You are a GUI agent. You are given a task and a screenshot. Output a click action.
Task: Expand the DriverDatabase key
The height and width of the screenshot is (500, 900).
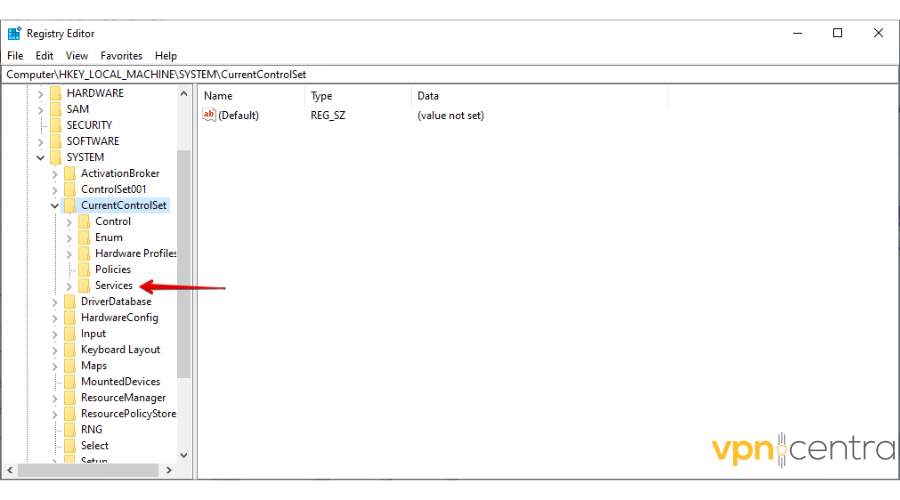click(x=55, y=302)
